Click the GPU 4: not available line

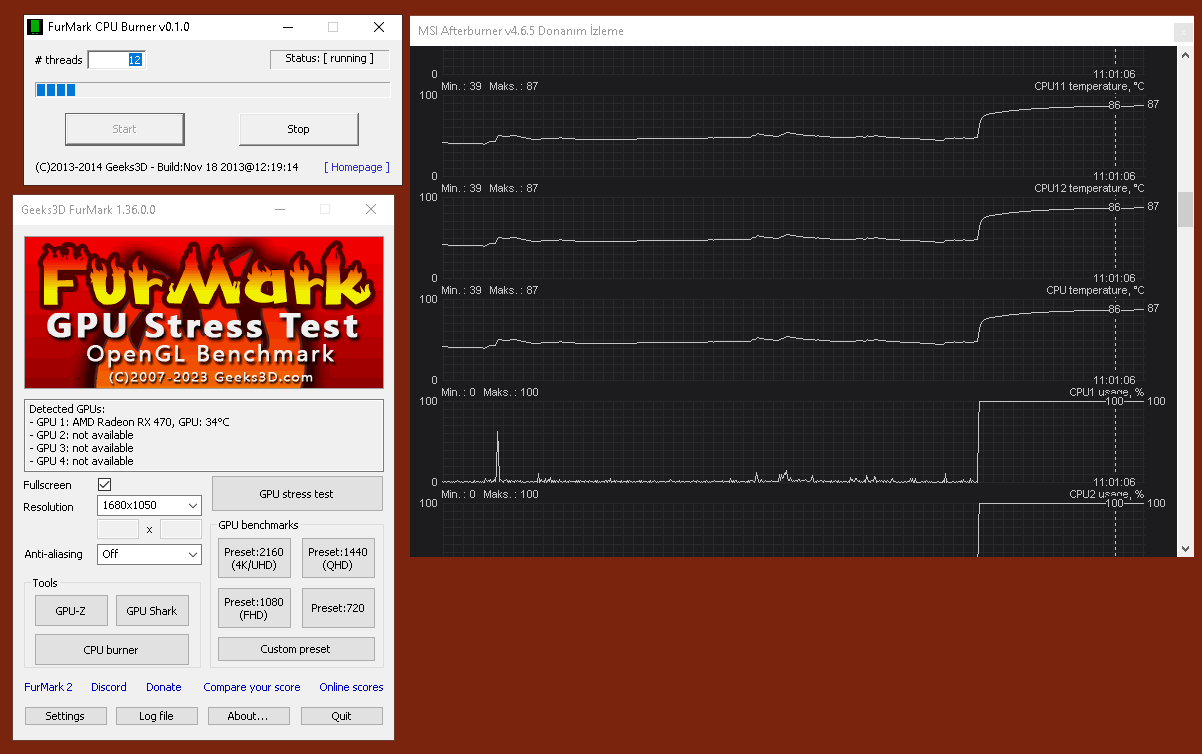point(81,461)
